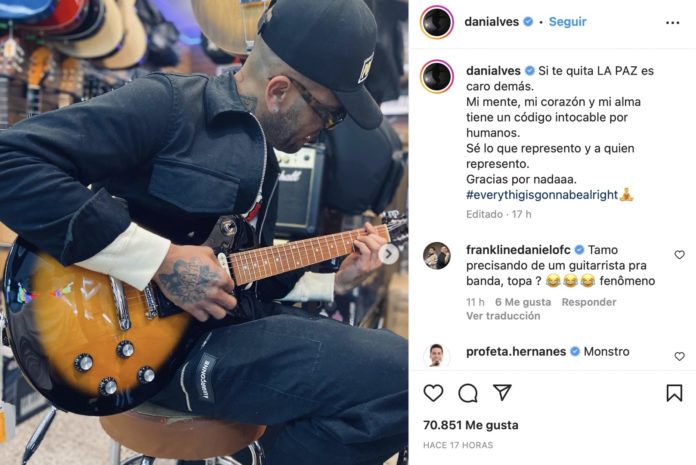Like franklinedanielofc's comment

click(x=679, y=255)
